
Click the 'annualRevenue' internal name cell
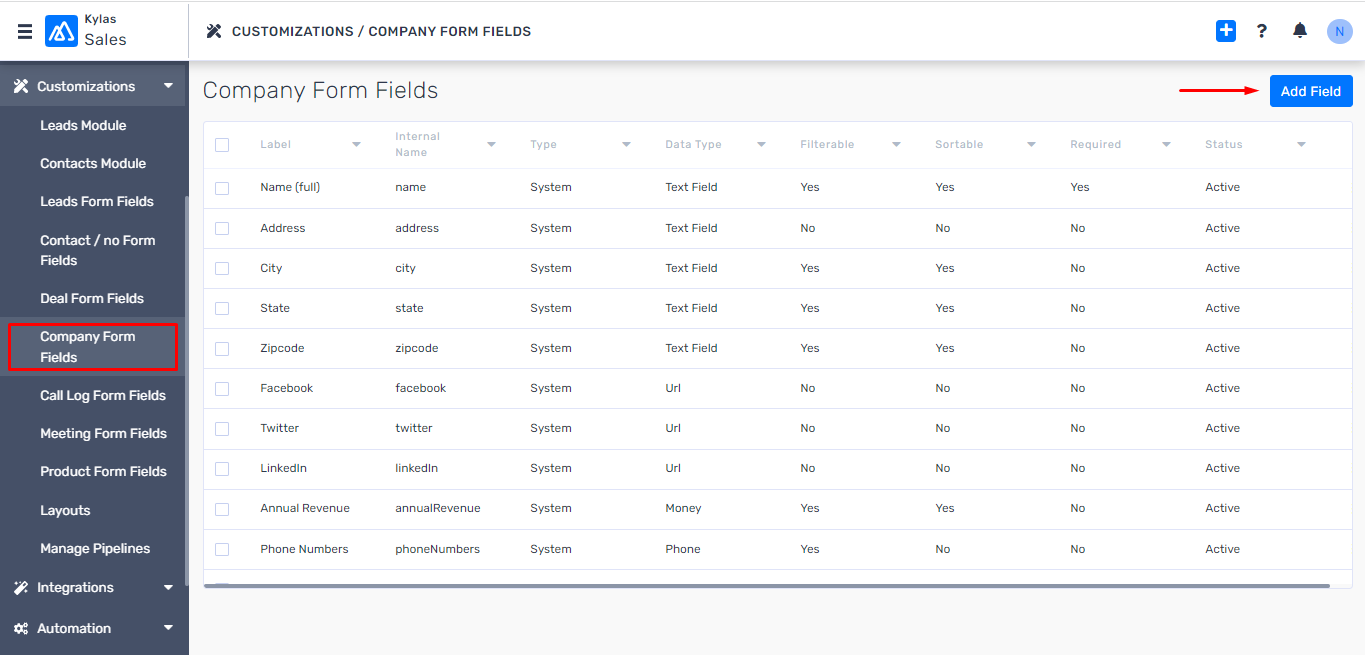coord(438,508)
